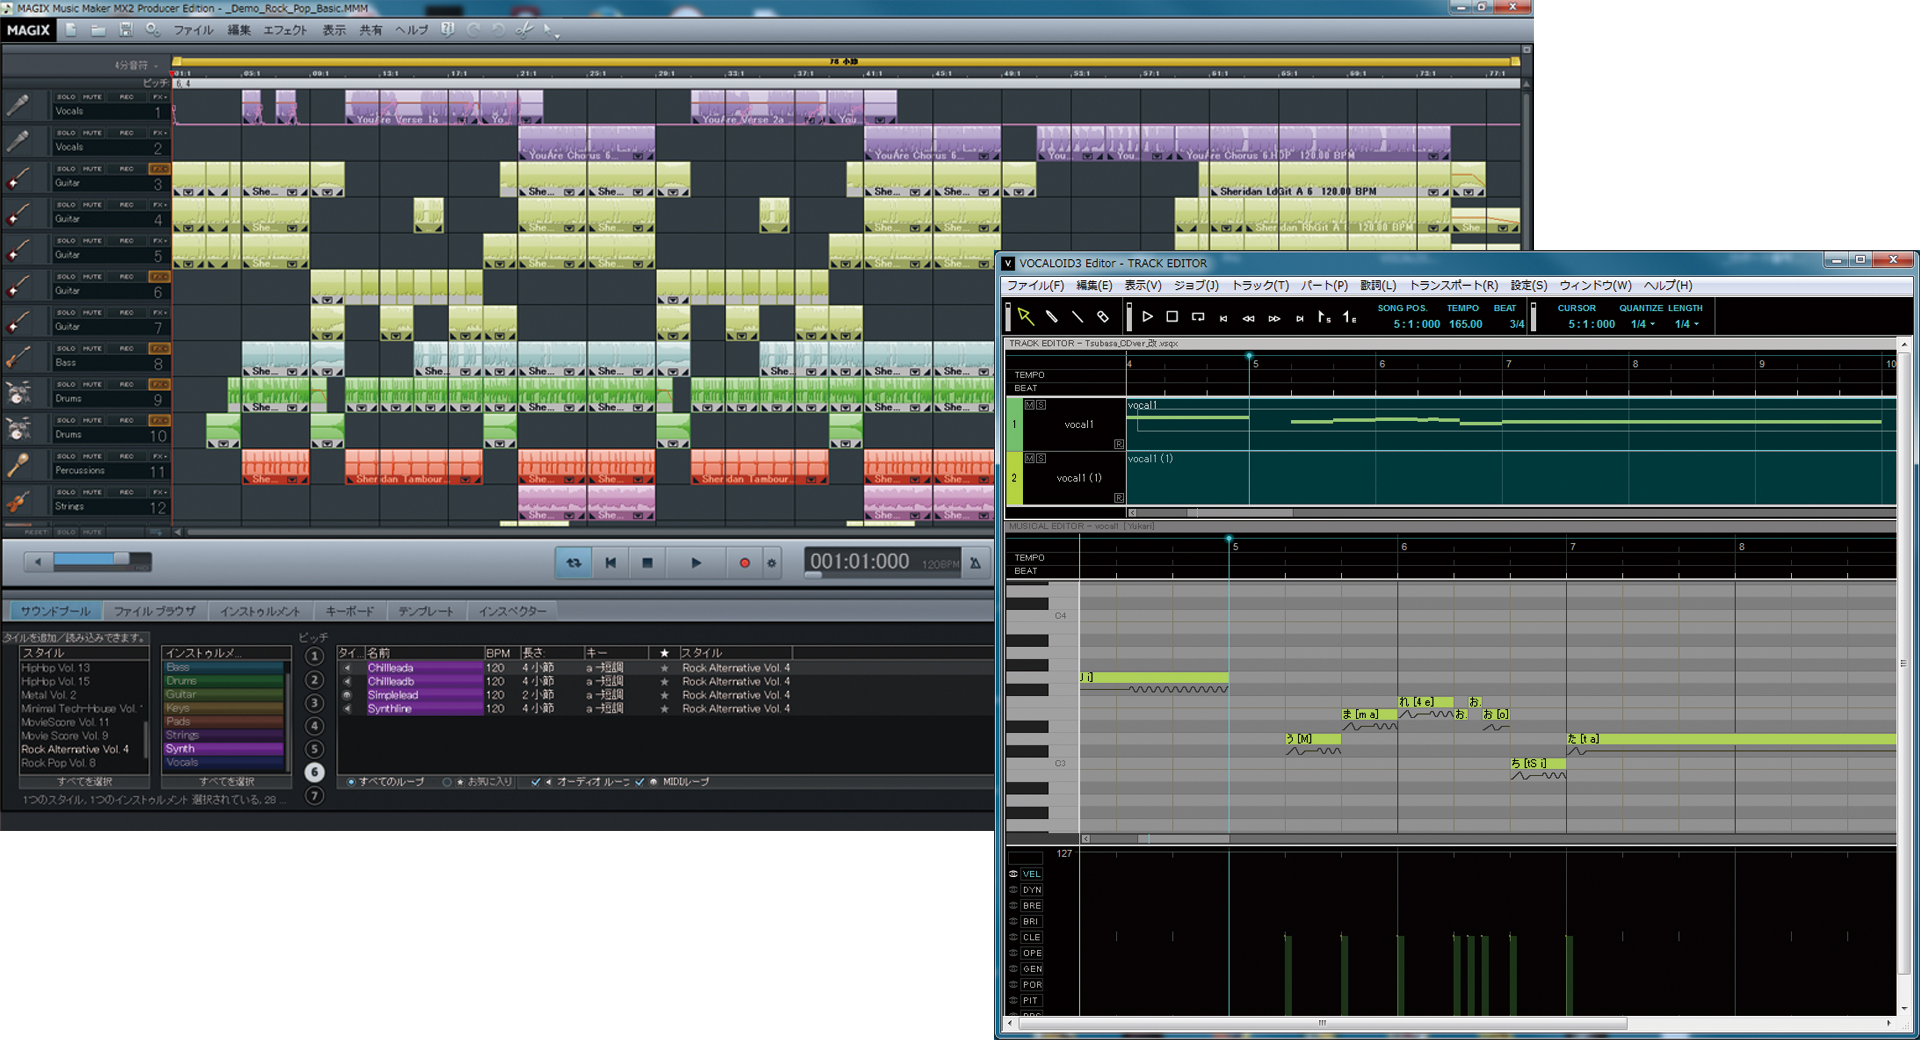
Task: Open the gear settings icon in MAGIX toolbar
Action: (153, 30)
